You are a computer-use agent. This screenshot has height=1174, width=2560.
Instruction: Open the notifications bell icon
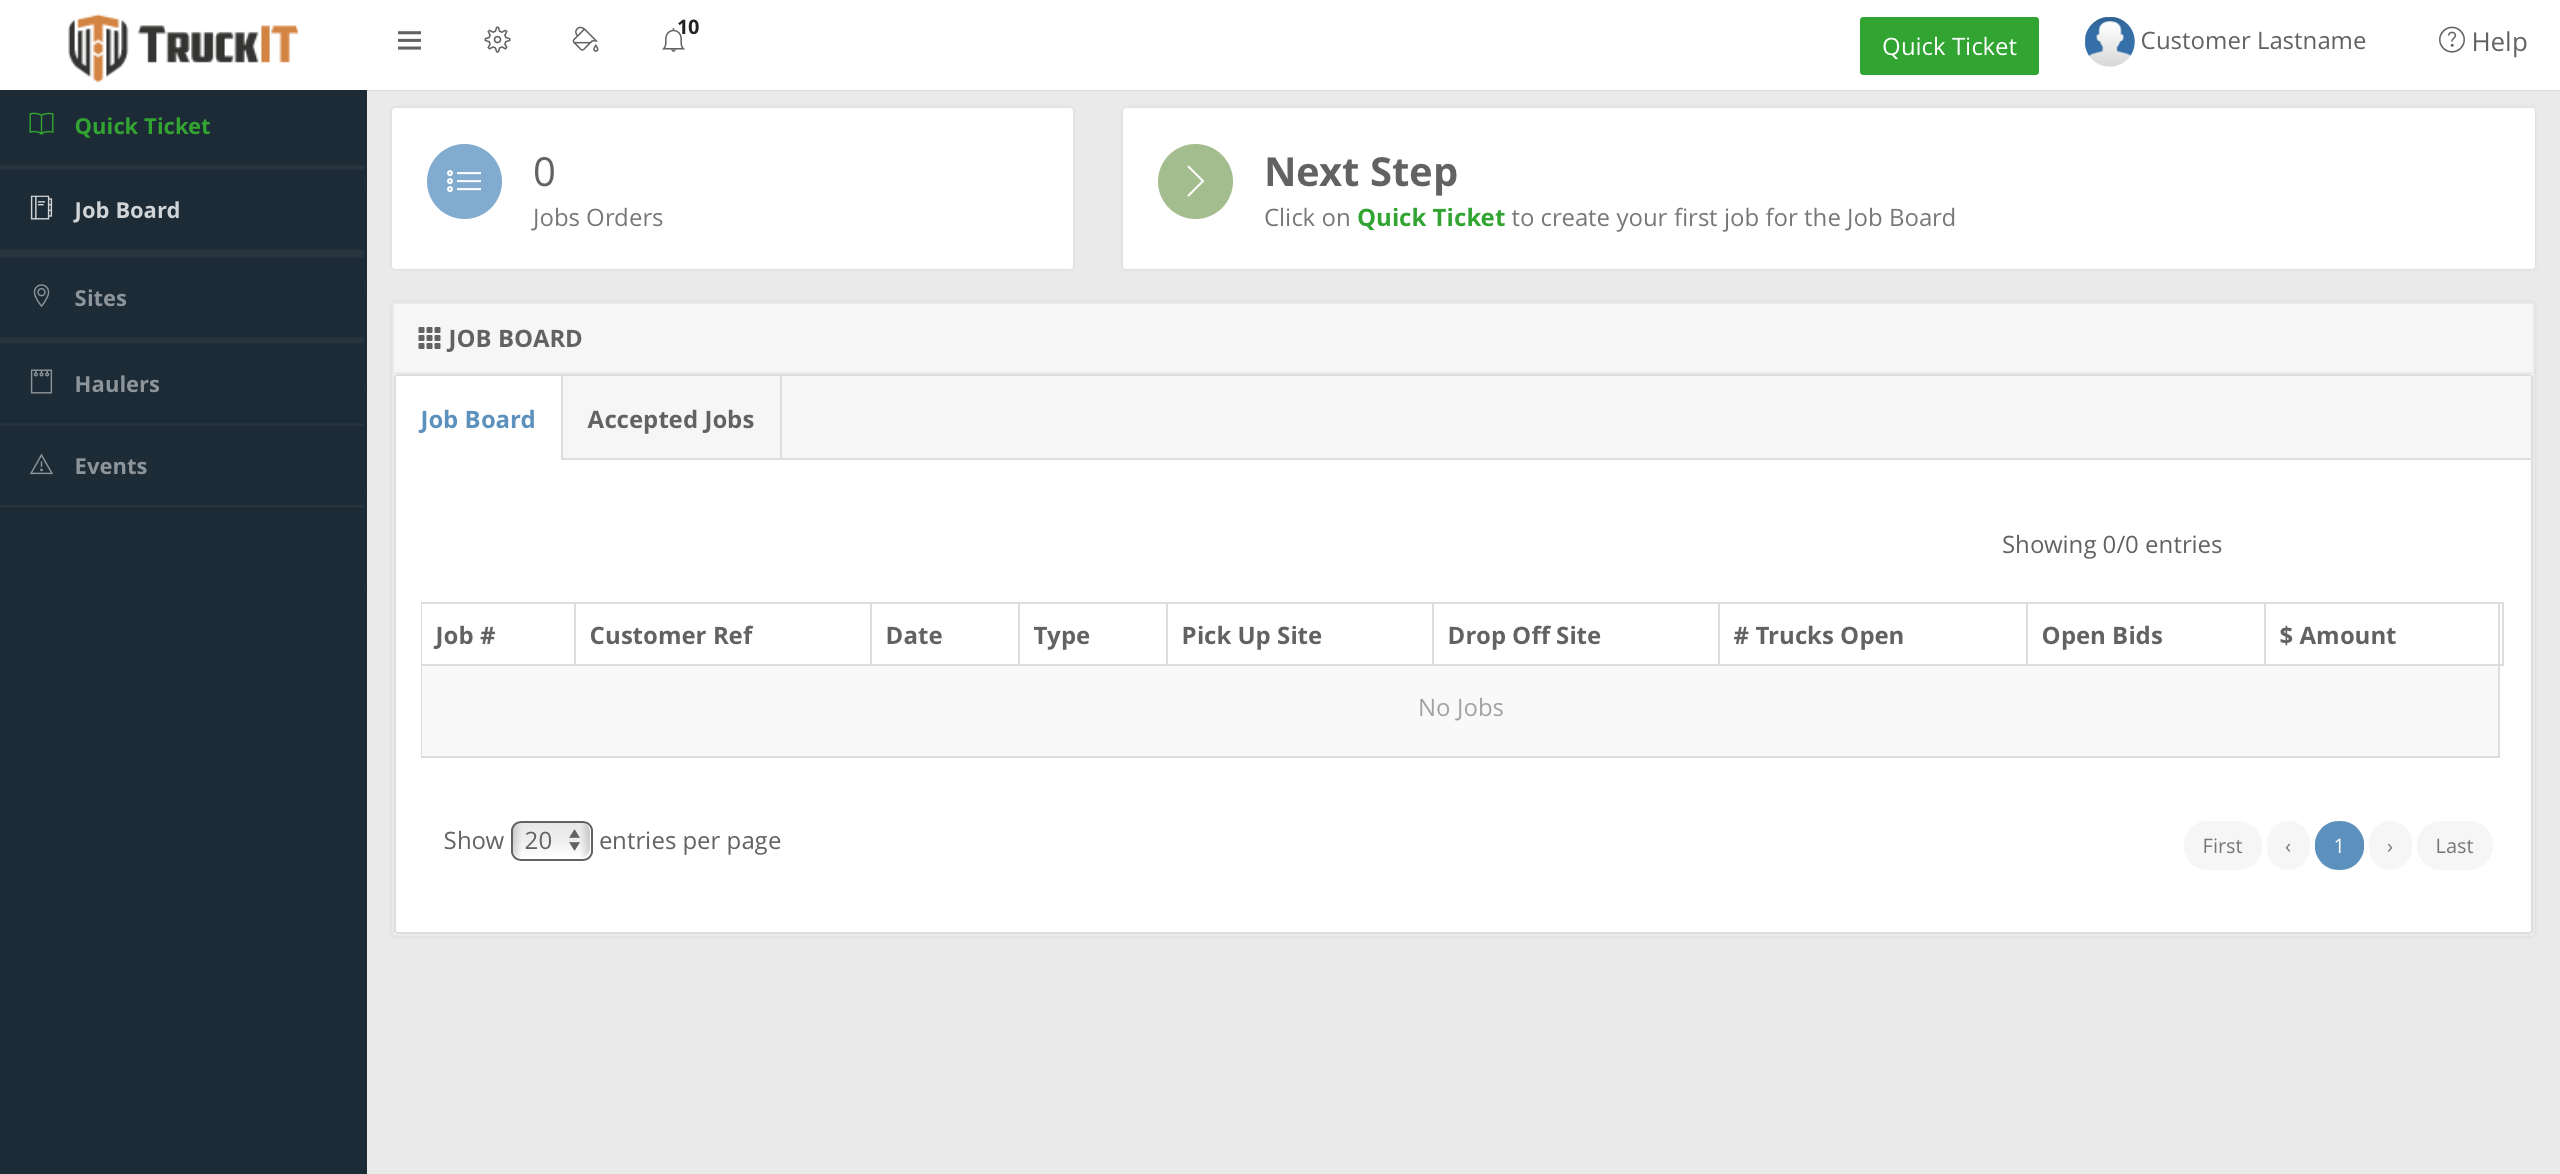click(x=674, y=41)
